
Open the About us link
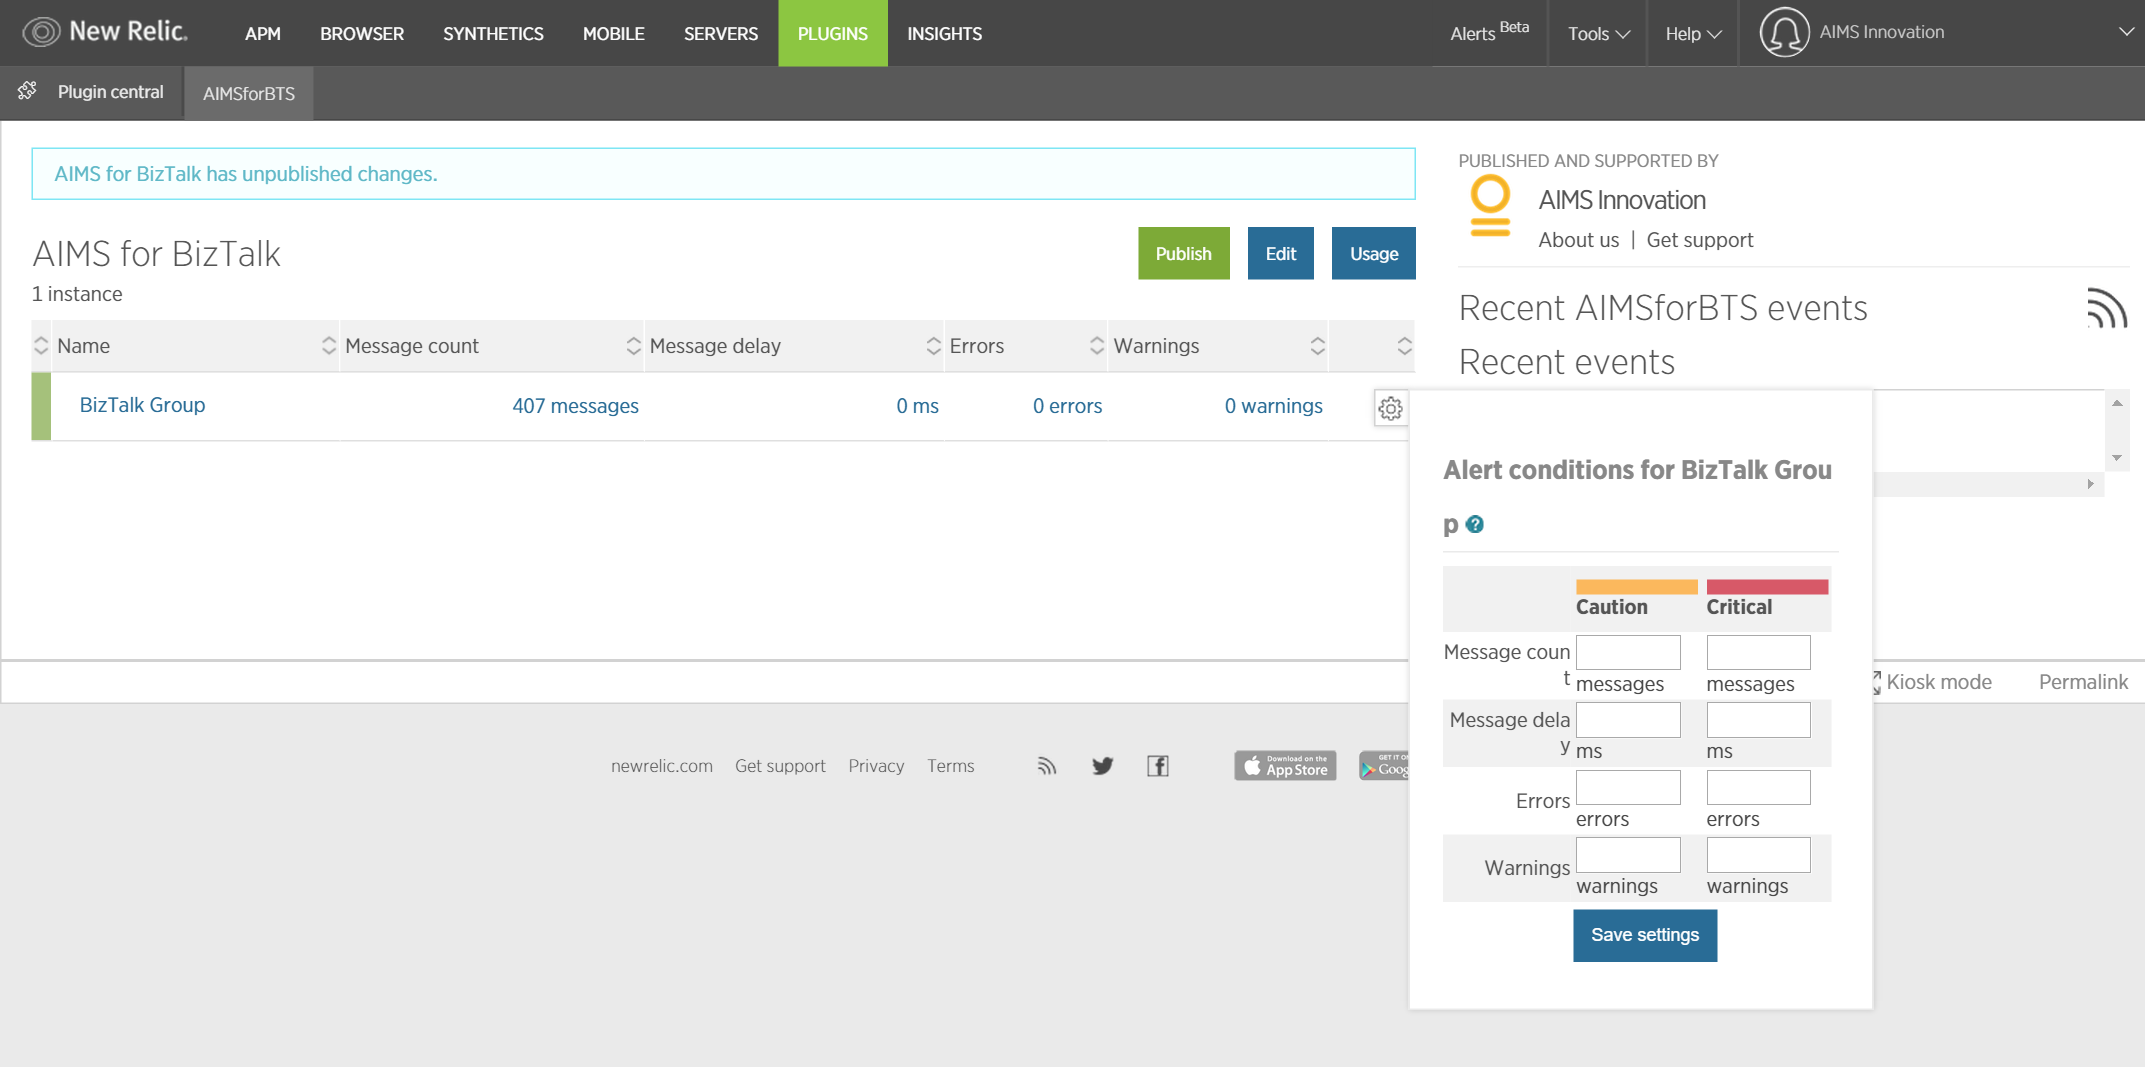click(x=1578, y=240)
